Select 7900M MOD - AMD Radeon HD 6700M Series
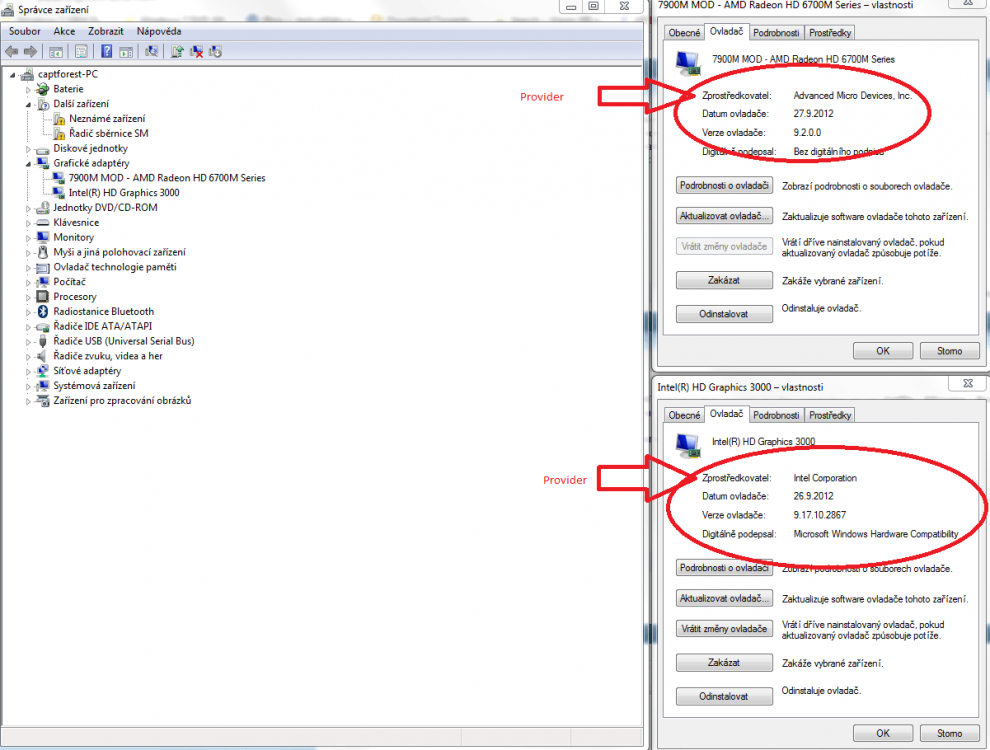This screenshot has height=750, width=990. pos(167,178)
